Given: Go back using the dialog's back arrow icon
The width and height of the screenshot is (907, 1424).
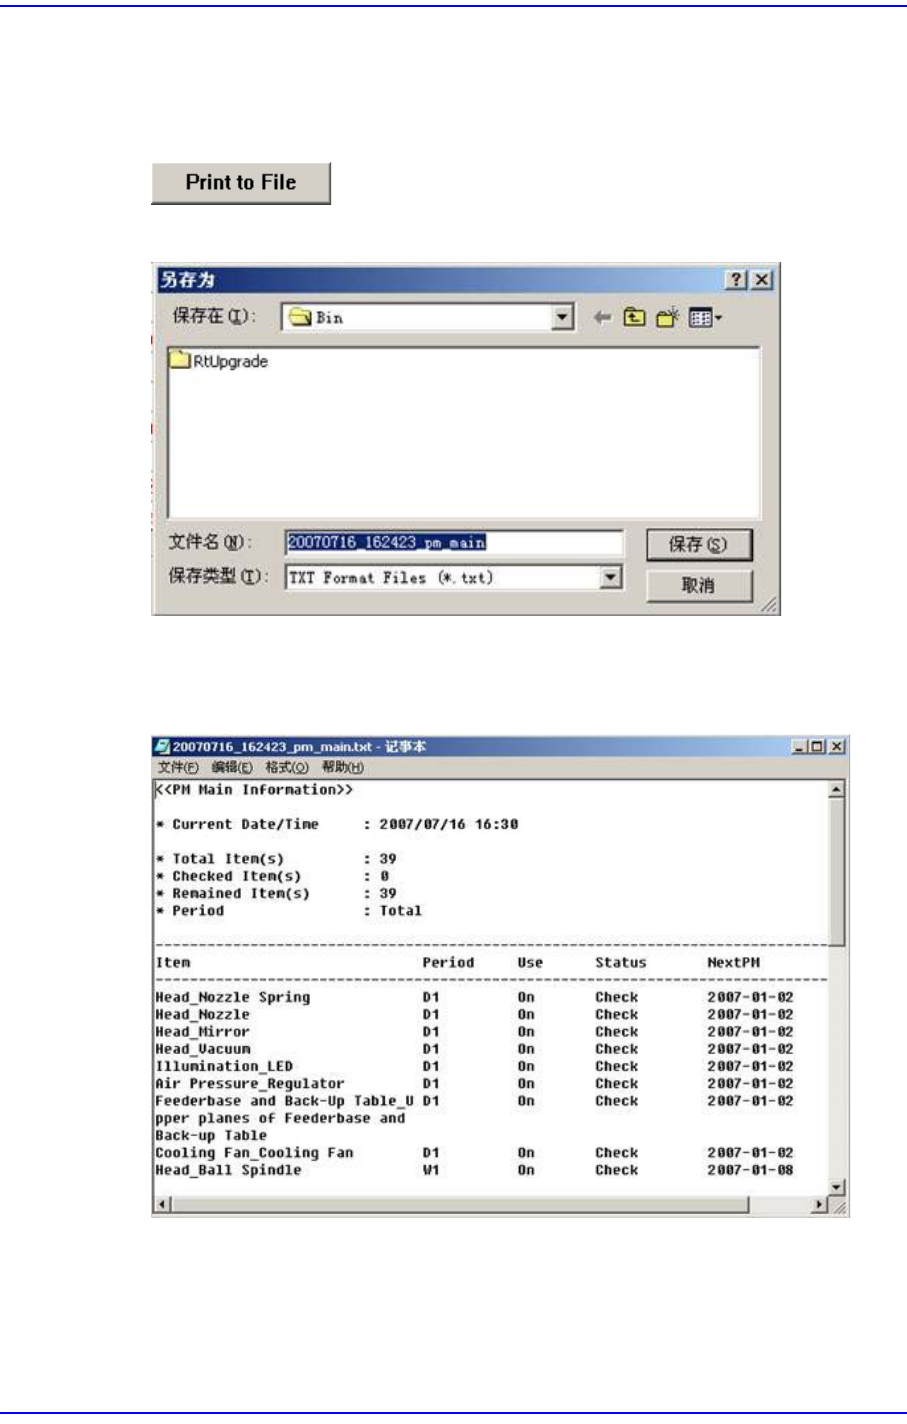Looking at the screenshot, I should 602,317.
